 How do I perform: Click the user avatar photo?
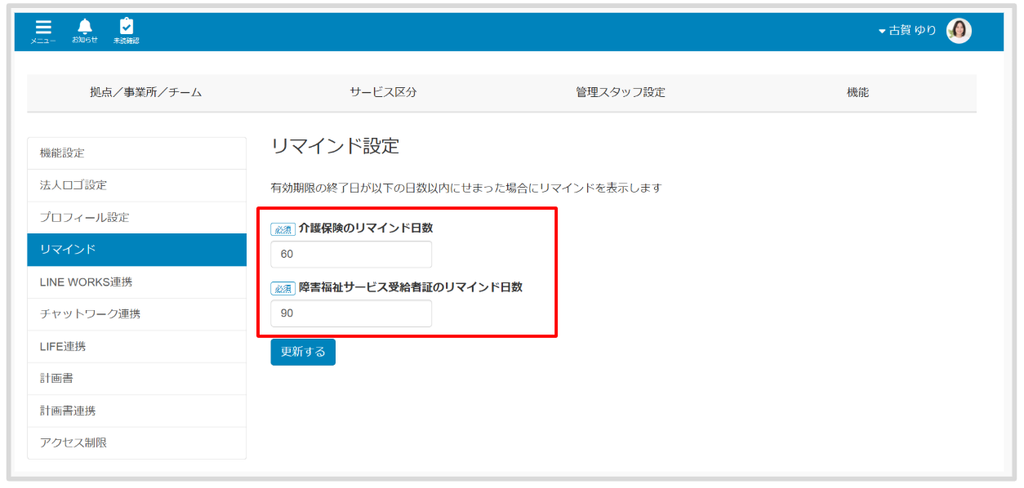[959, 31]
